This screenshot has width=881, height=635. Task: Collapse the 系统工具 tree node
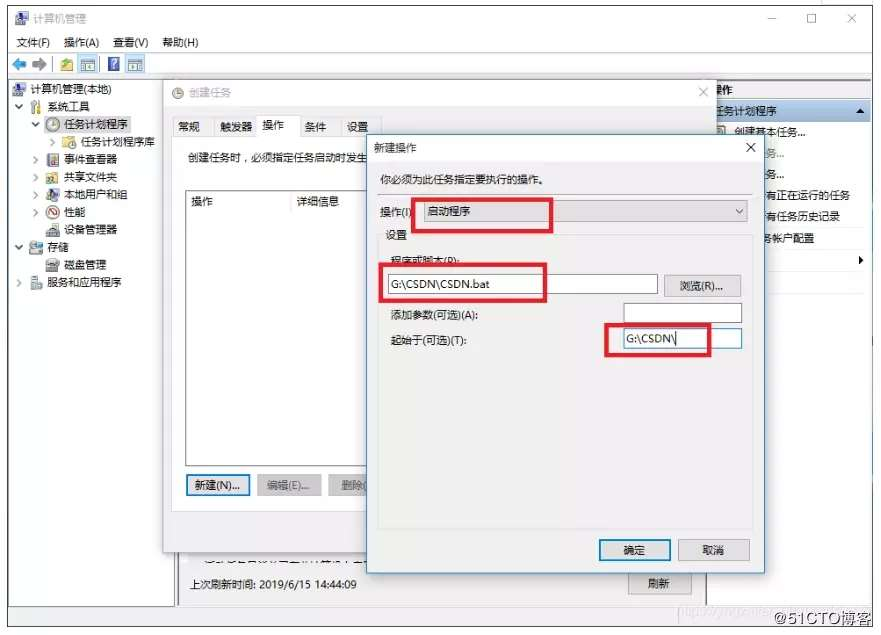(x=19, y=106)
